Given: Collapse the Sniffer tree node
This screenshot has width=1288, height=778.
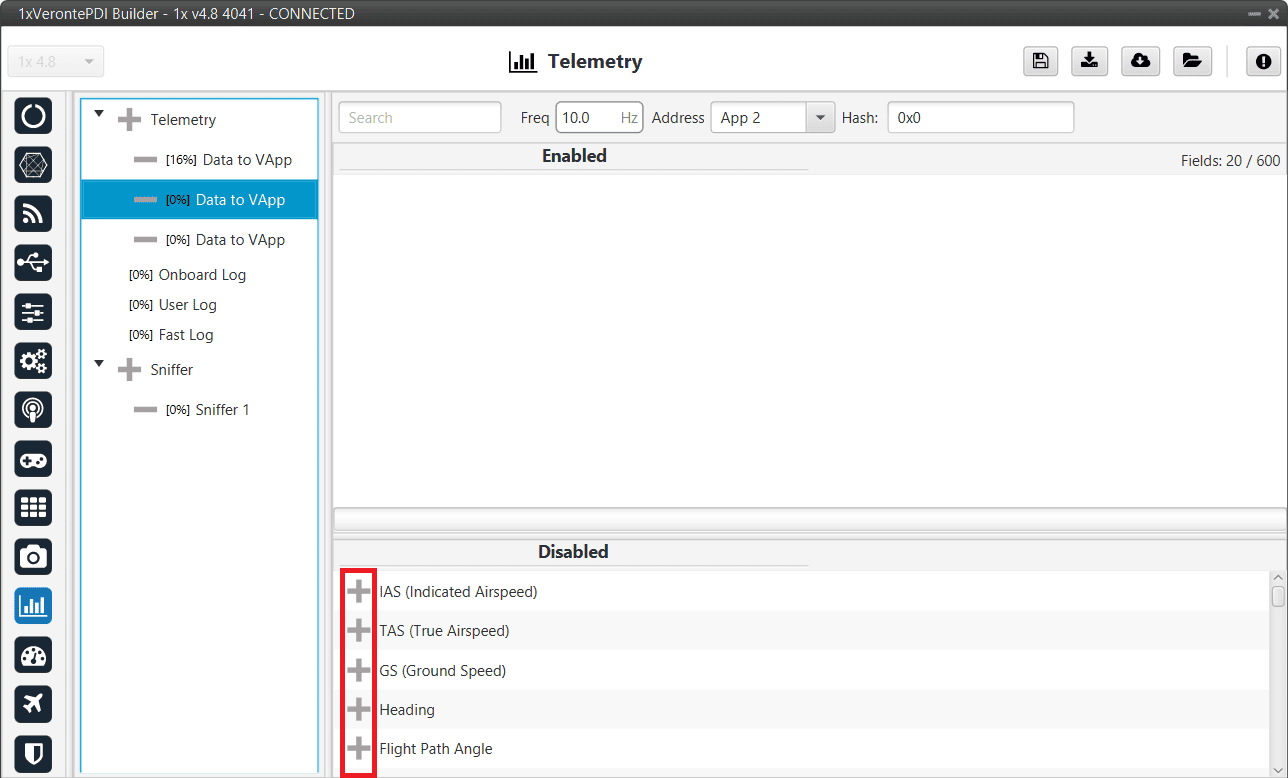Looking at the screenshot, I should click(99, 364).
